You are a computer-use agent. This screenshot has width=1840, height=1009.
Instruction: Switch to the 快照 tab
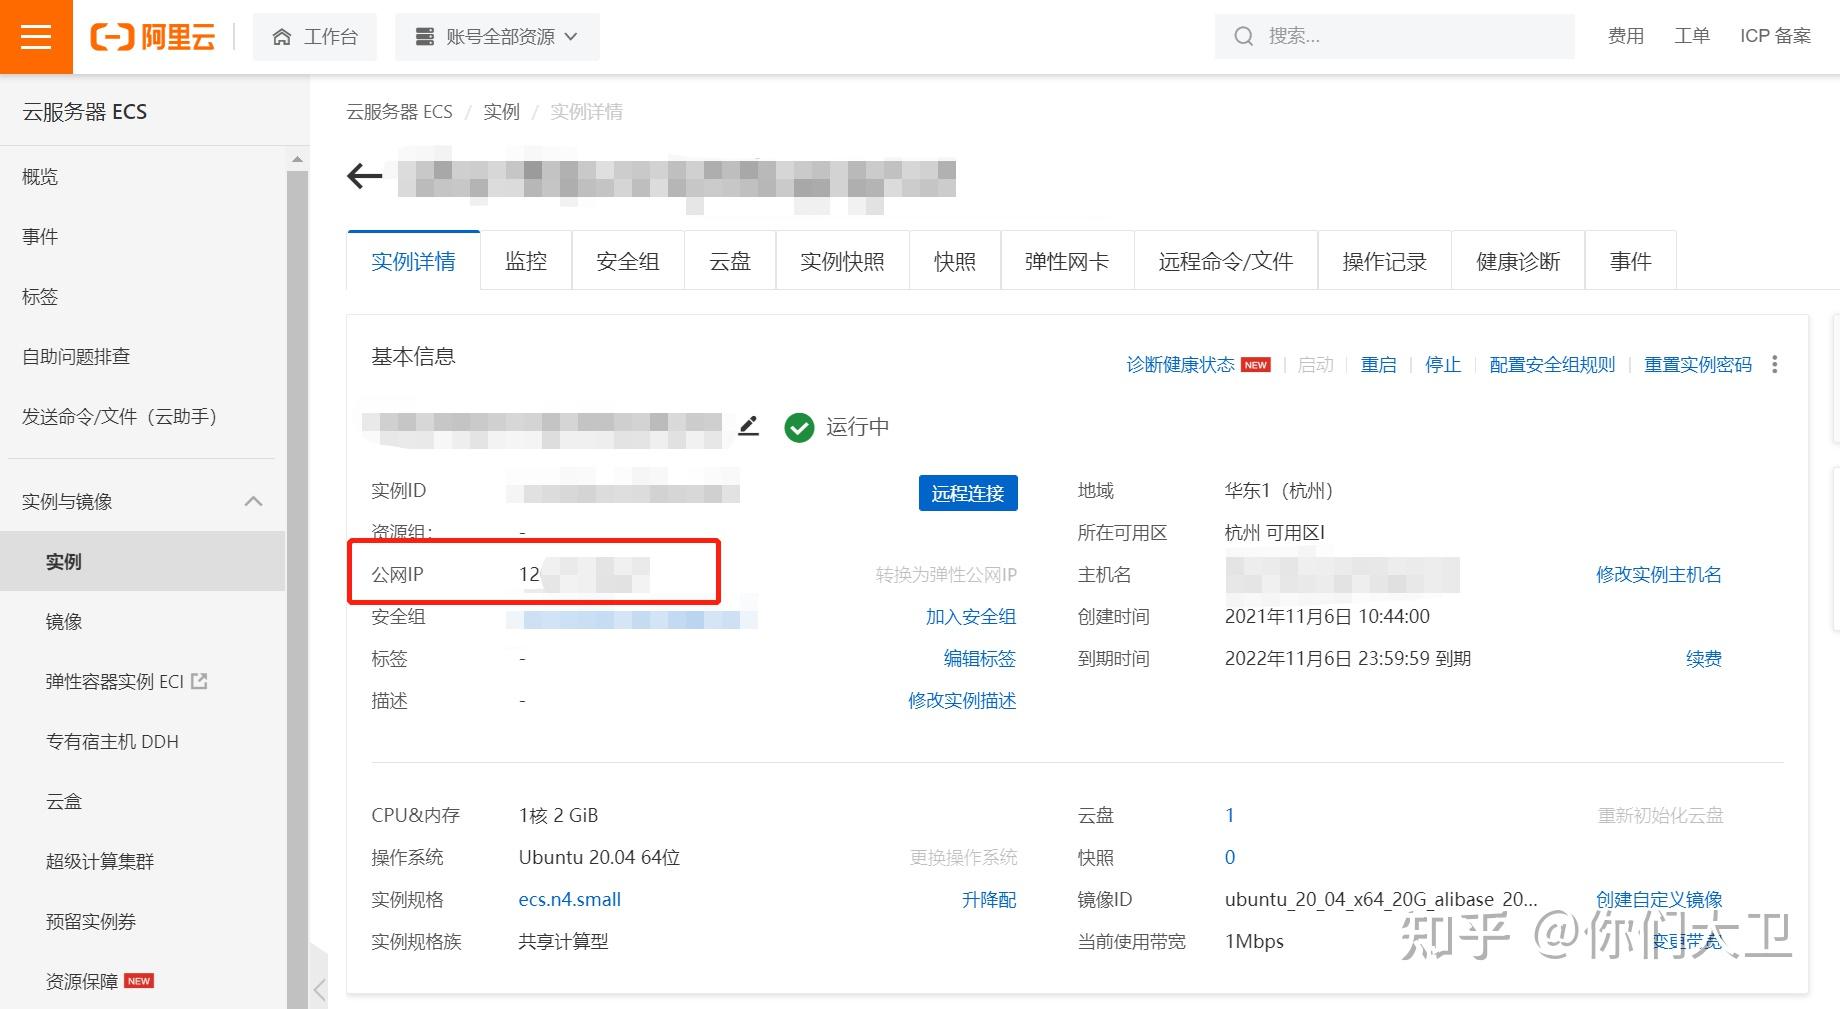(955, 261)
